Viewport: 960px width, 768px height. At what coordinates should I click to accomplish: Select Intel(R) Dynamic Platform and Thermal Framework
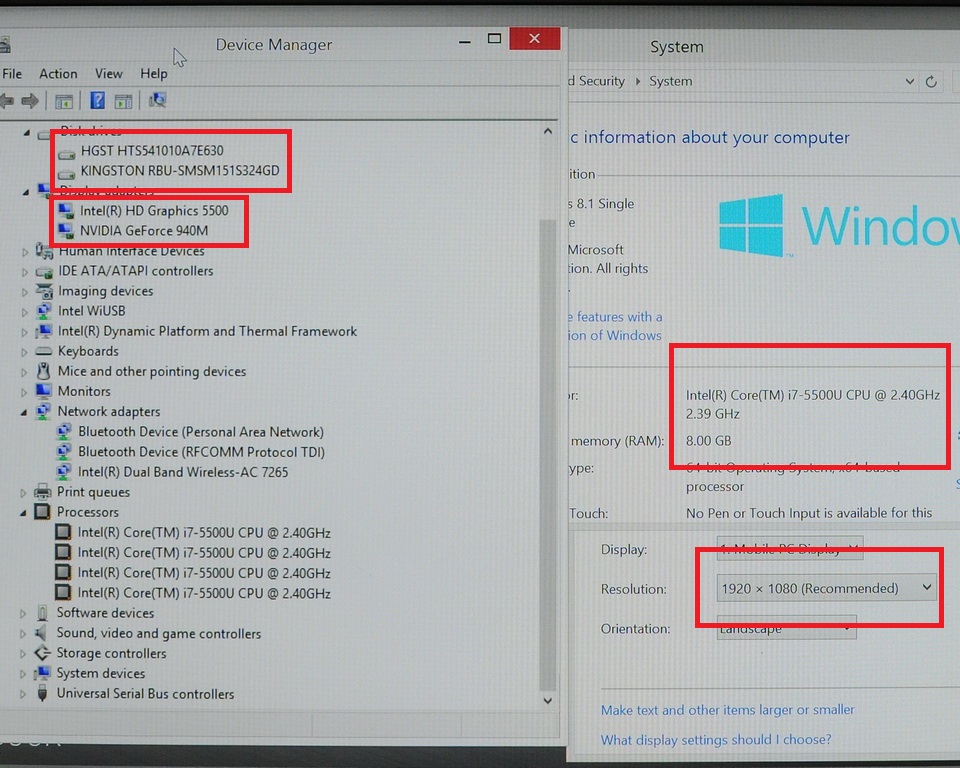208,331
